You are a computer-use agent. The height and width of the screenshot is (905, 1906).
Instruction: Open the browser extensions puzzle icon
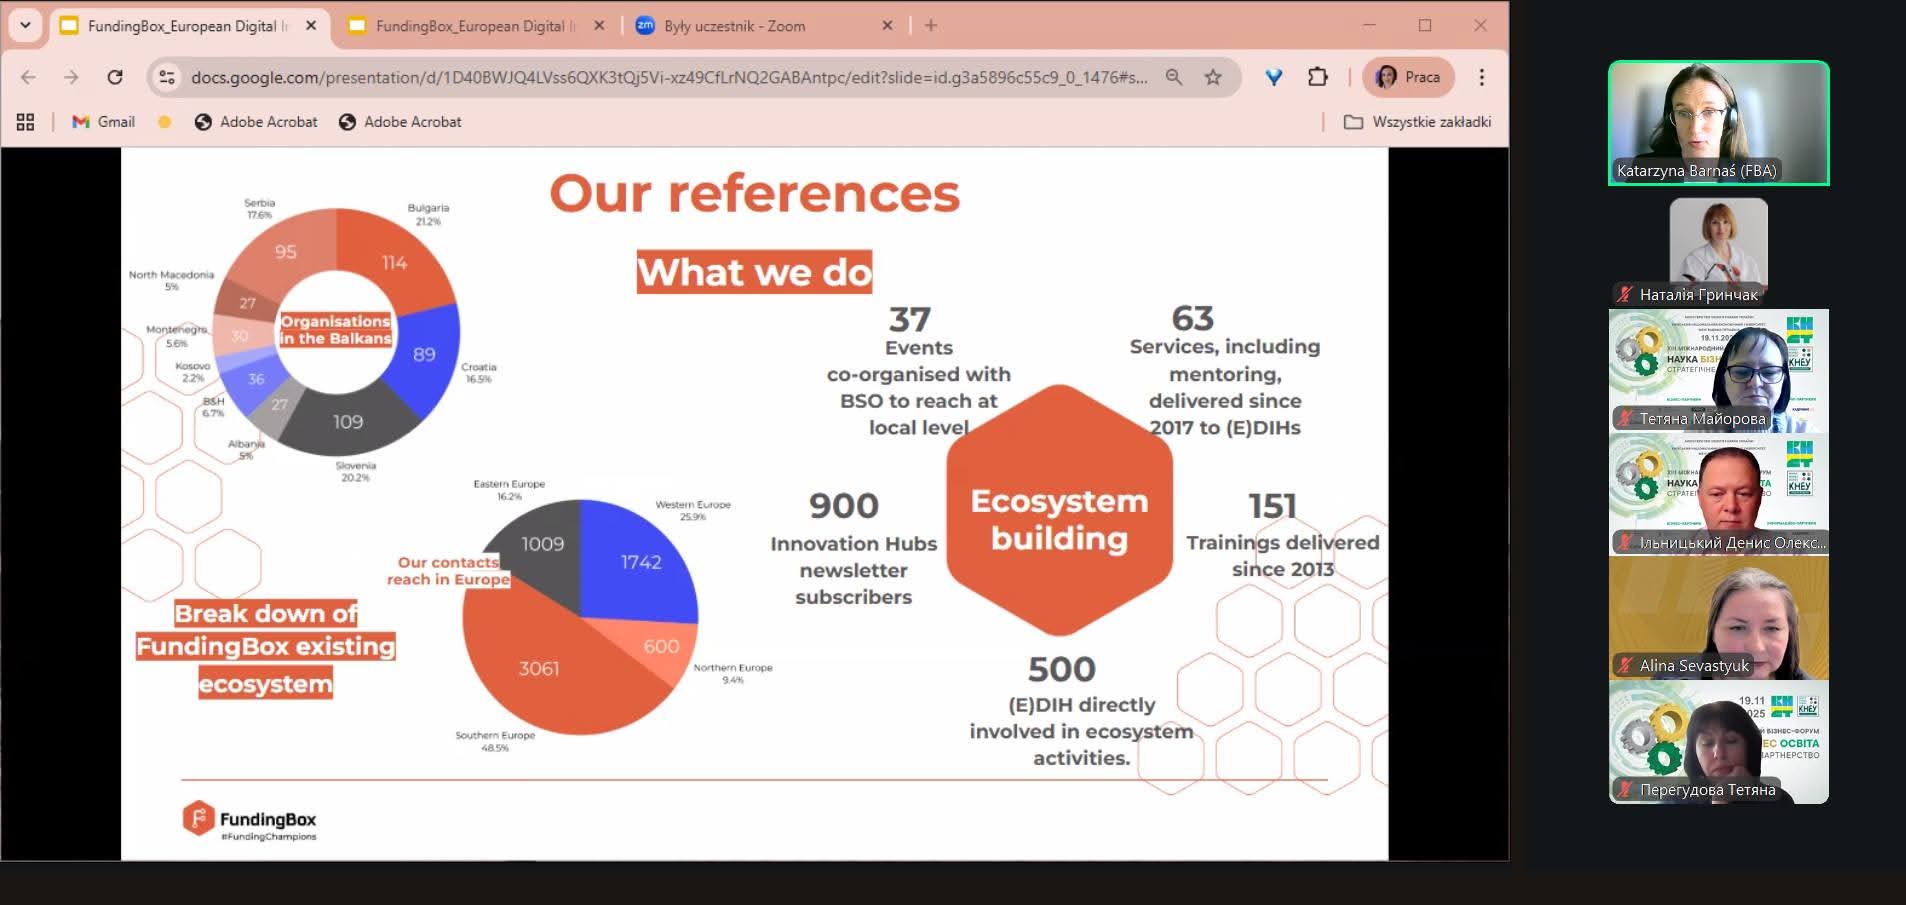pyautogui.click(x=1318, y=77)
